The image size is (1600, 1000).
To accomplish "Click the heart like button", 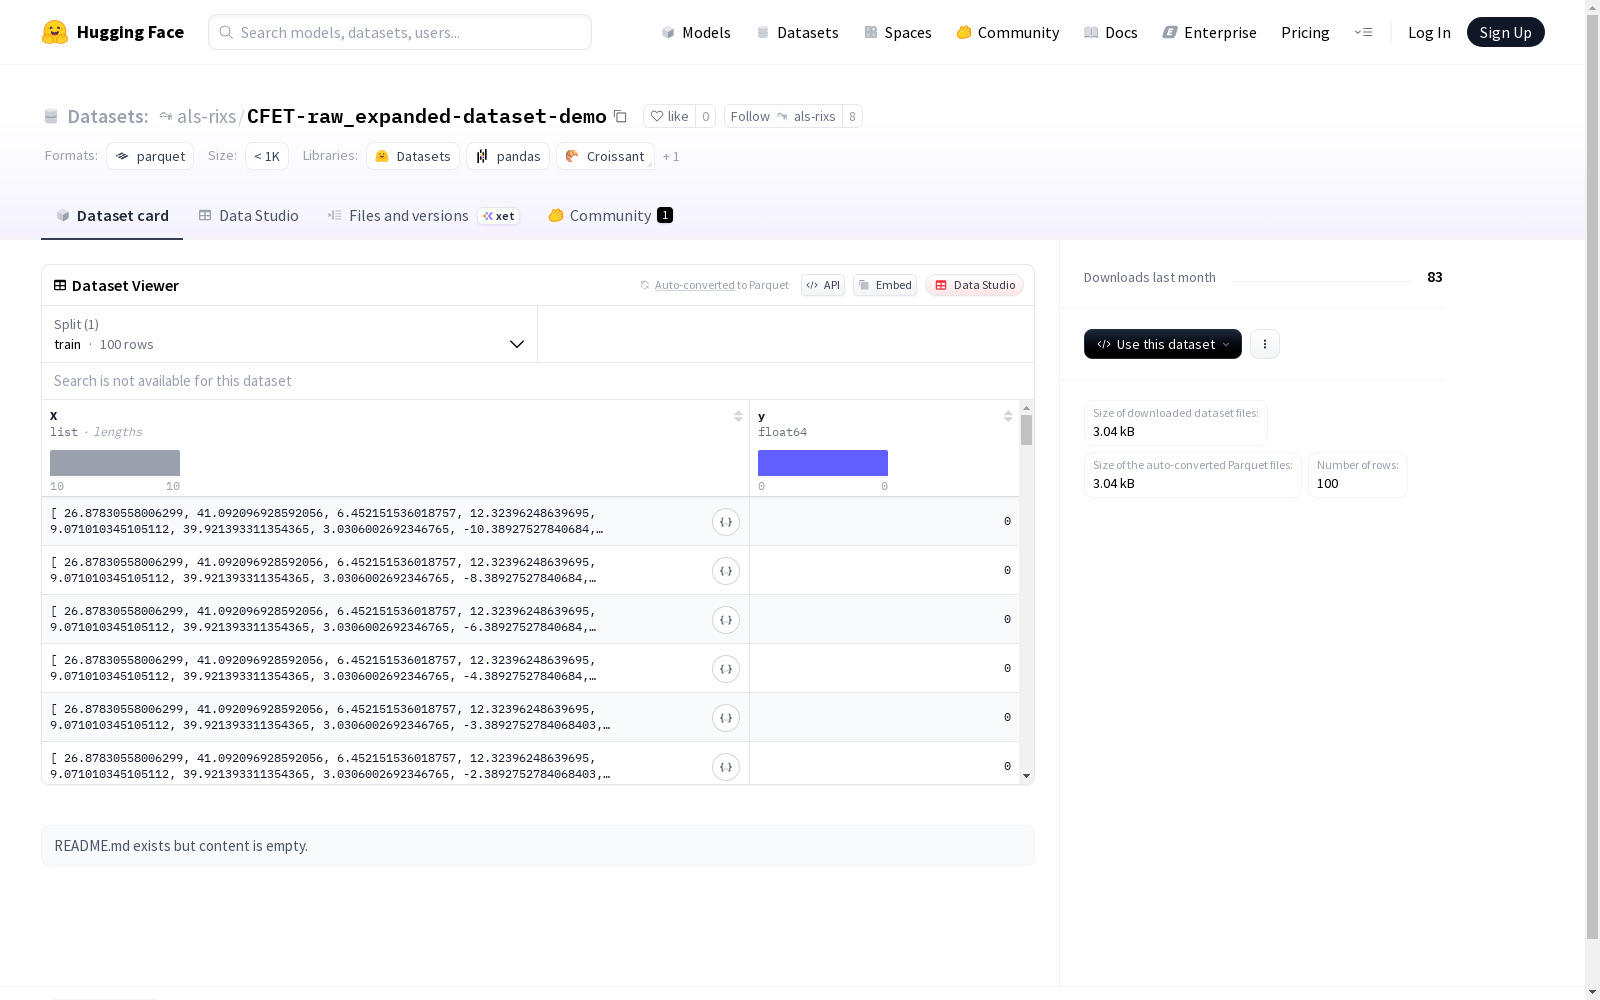I will tap(669, 116).
